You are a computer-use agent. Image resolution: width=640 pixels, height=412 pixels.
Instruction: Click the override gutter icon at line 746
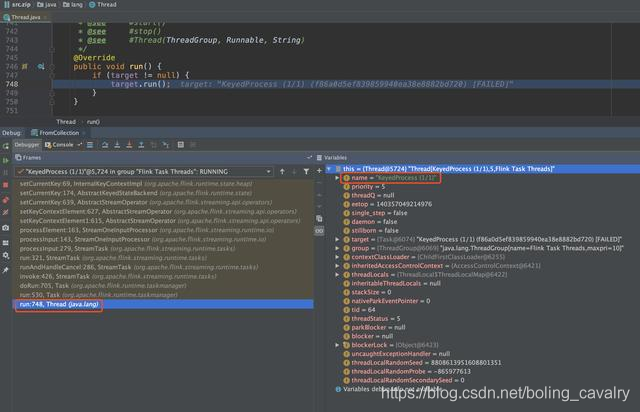pos(41,66)
